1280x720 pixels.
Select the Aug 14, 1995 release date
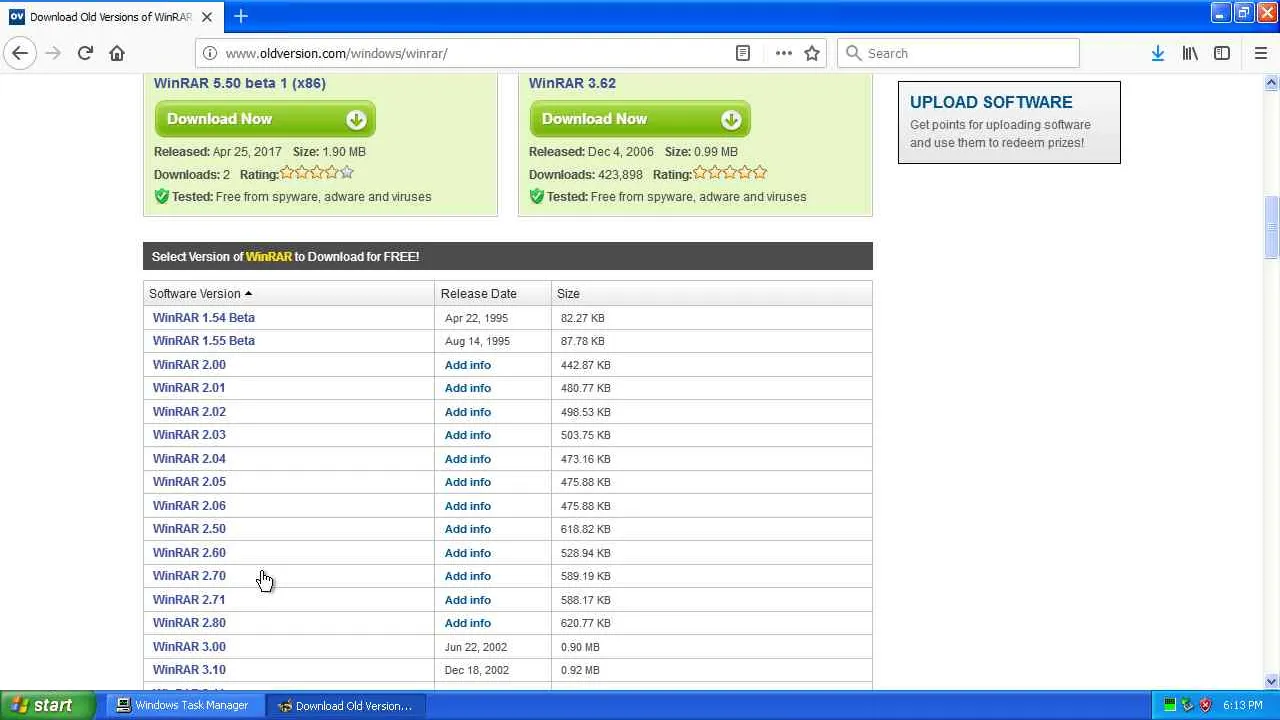click(x=477, y=341)
